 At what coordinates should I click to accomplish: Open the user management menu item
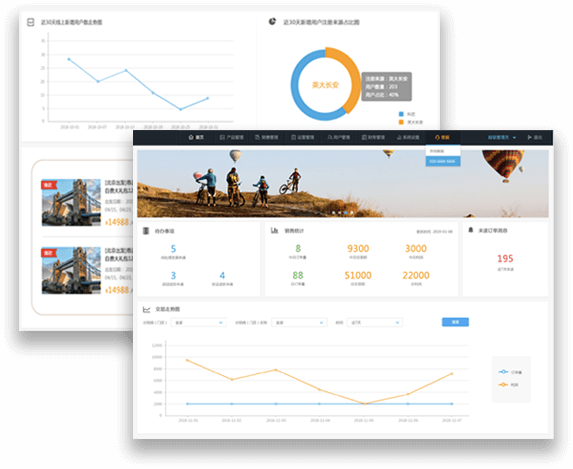pyautogui.click(x=338, y=137)
